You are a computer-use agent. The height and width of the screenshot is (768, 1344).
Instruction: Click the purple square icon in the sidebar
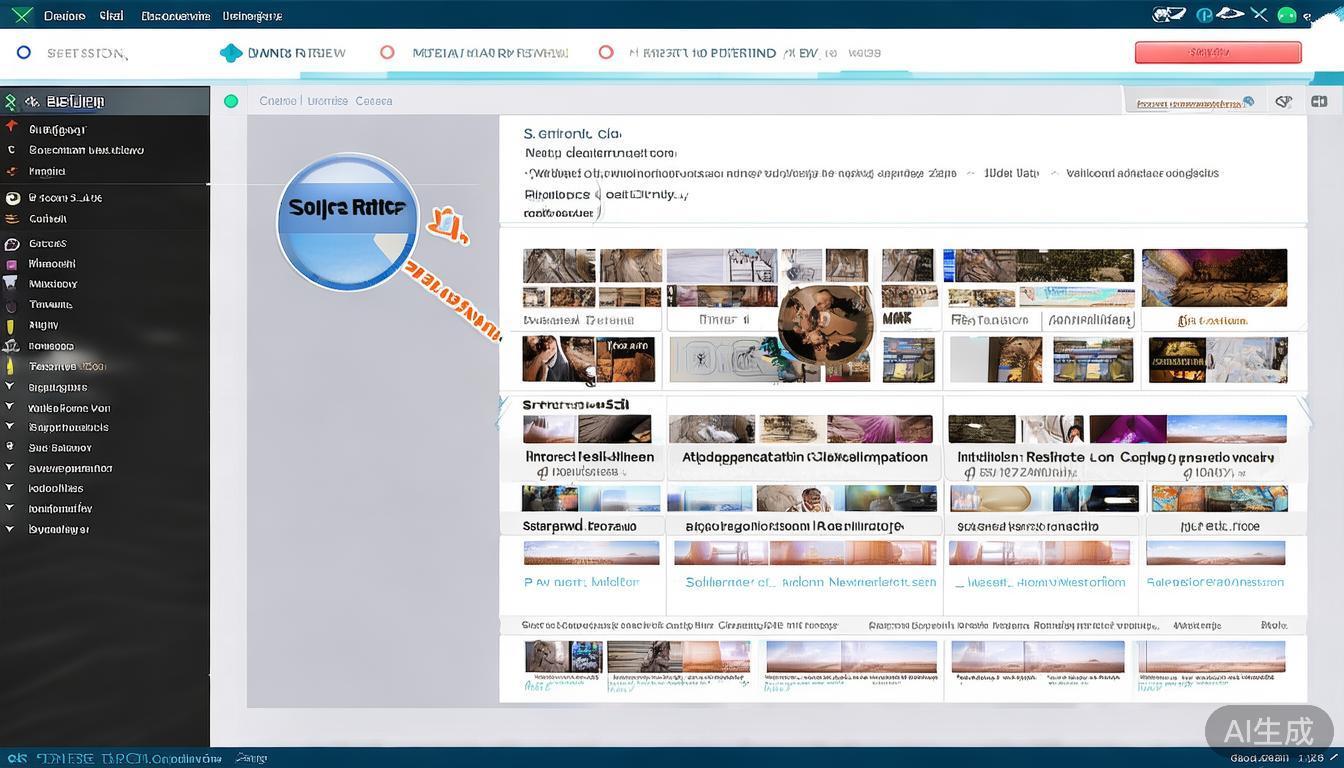pyautogui.click(x=12, y=264)
